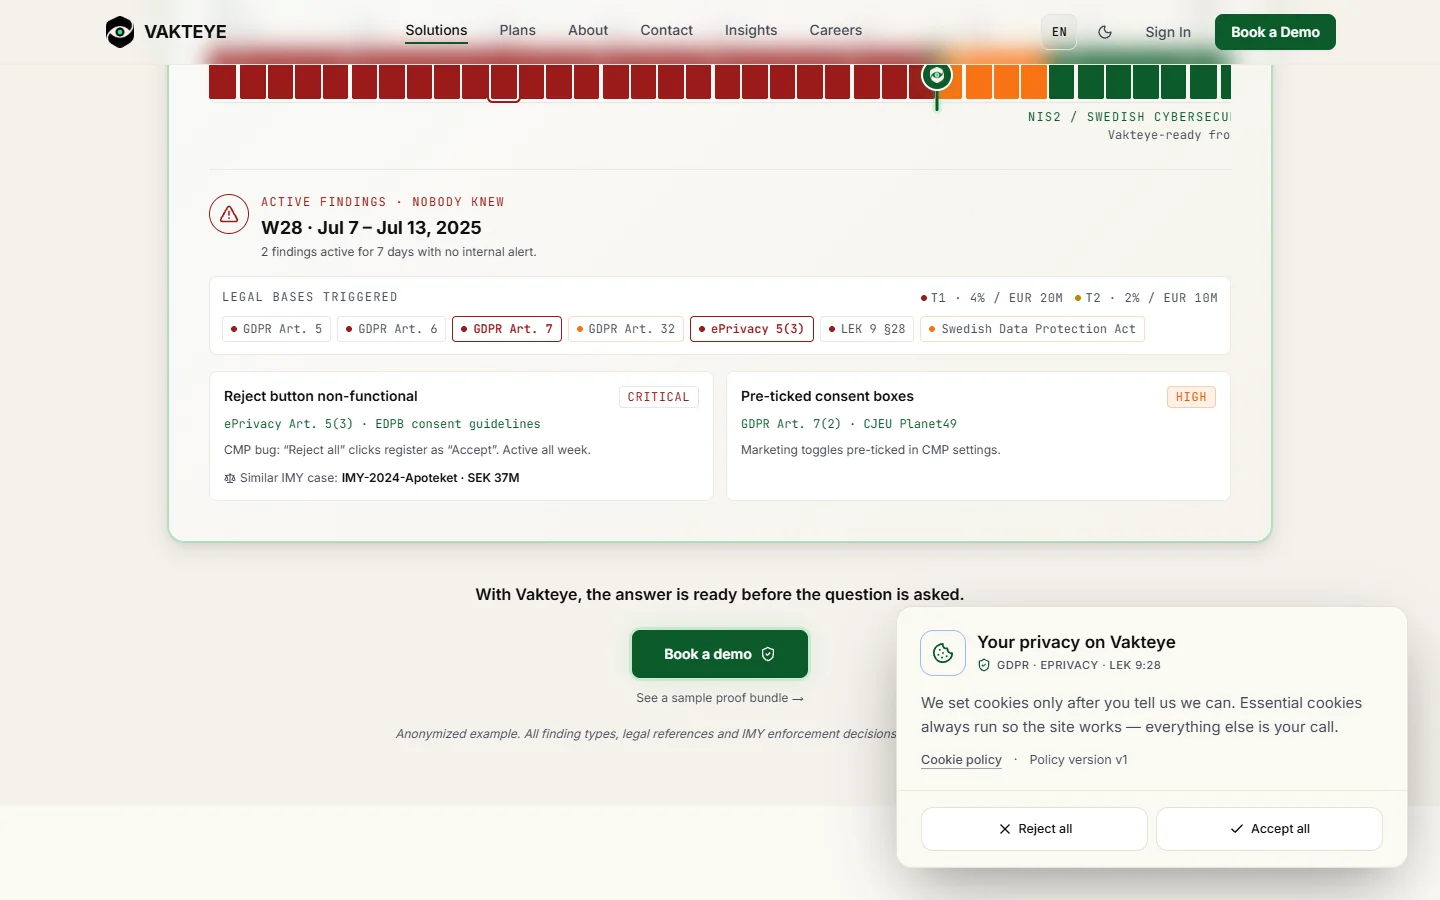
Task: Select the LEK 9 §28 chip
Action: (867, 329)
